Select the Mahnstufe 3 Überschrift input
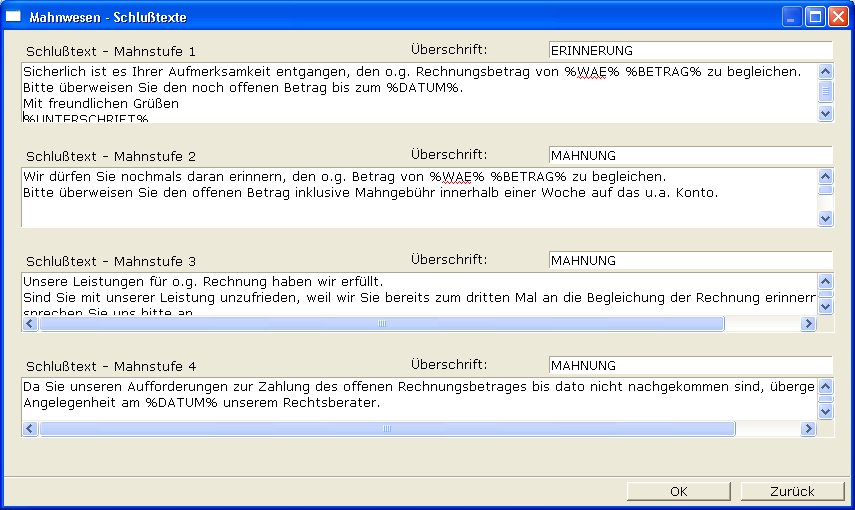 pyautogui.click(x=690, y=260)
